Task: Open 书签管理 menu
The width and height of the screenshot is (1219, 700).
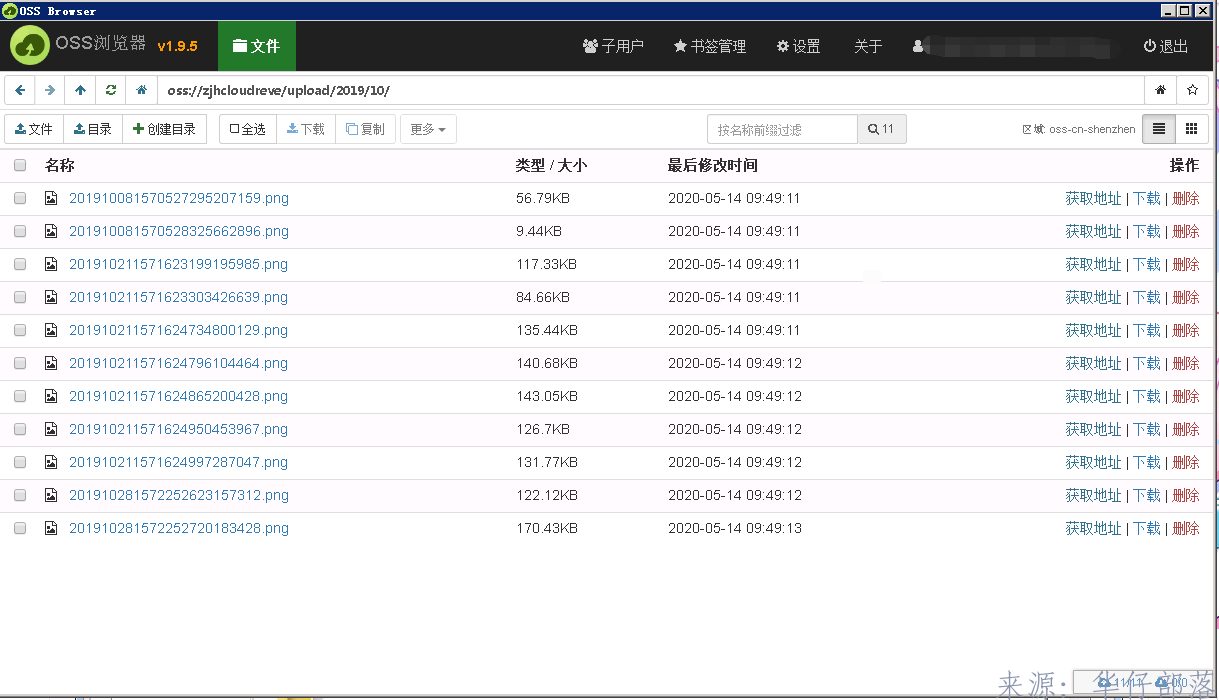Action: click(x=710, y=46)
